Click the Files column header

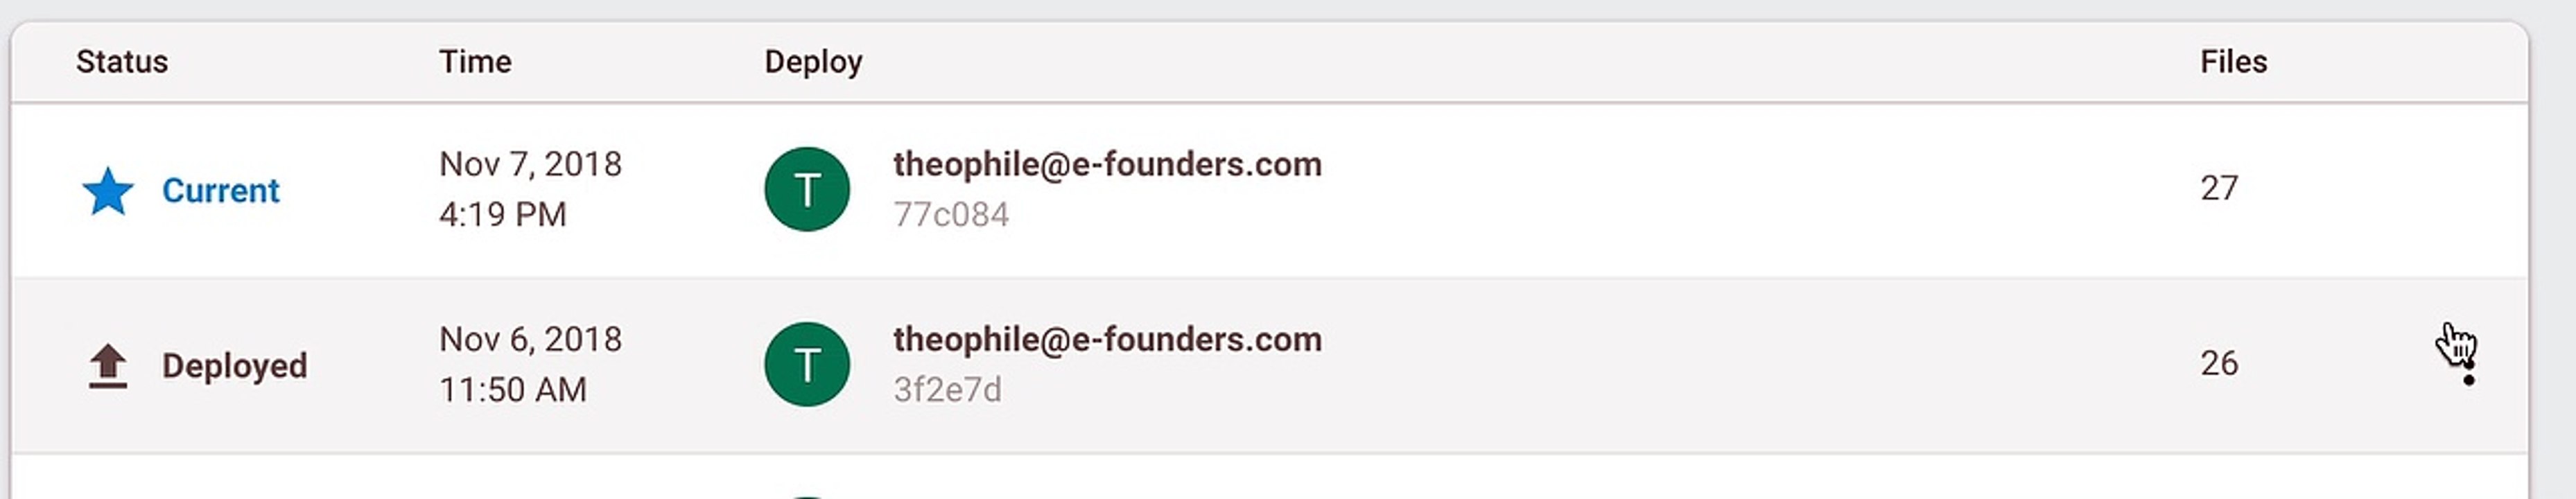pos(2233,62)
